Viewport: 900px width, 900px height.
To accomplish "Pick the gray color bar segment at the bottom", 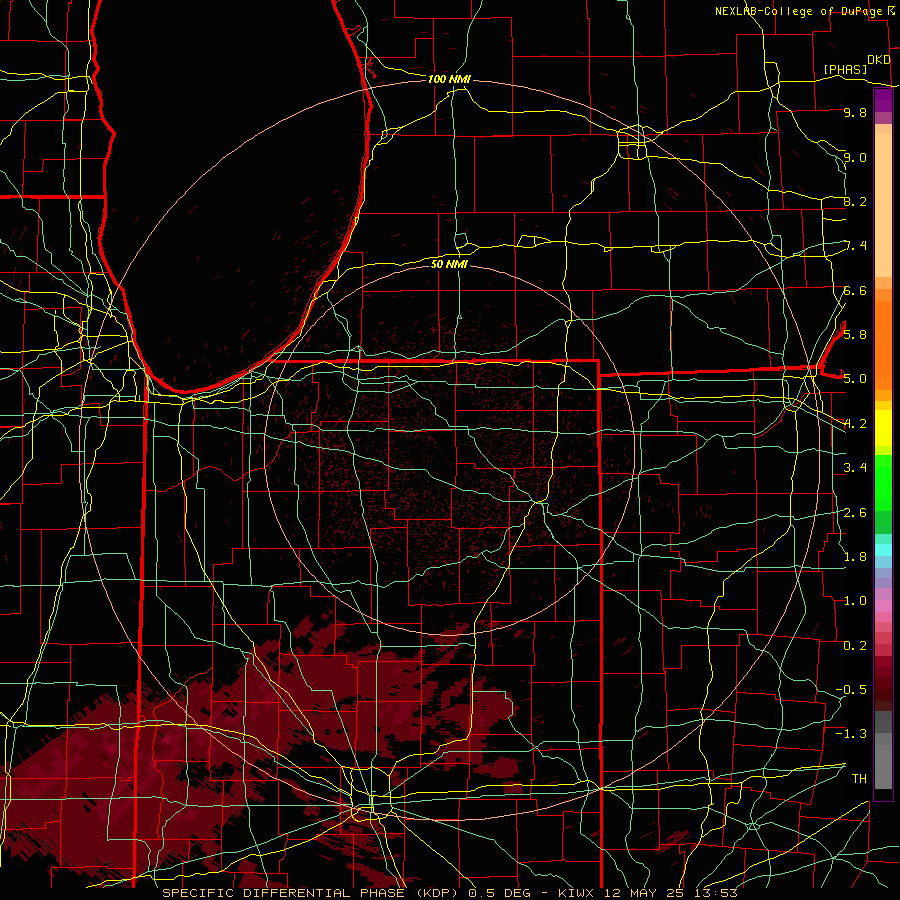I will coord(883,766).
